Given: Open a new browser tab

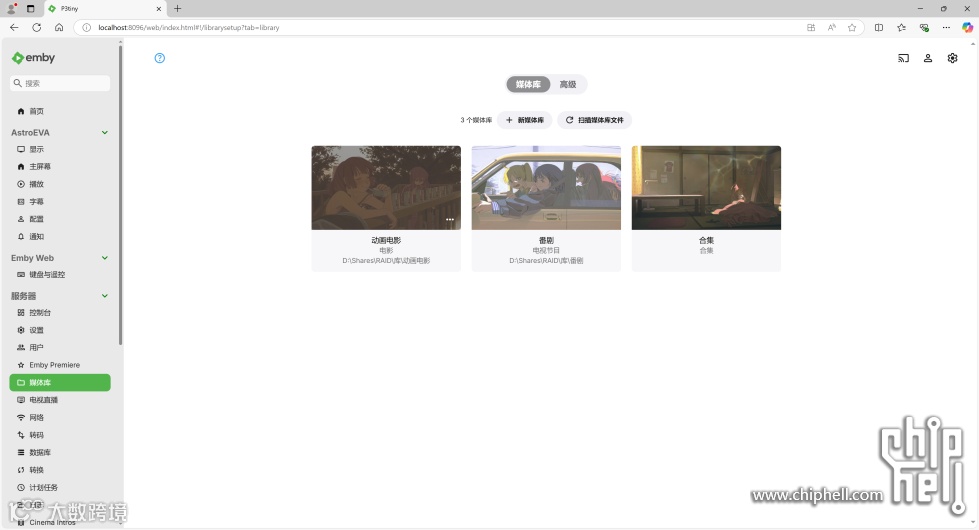Looking at the screenshot, I should 177,9.
